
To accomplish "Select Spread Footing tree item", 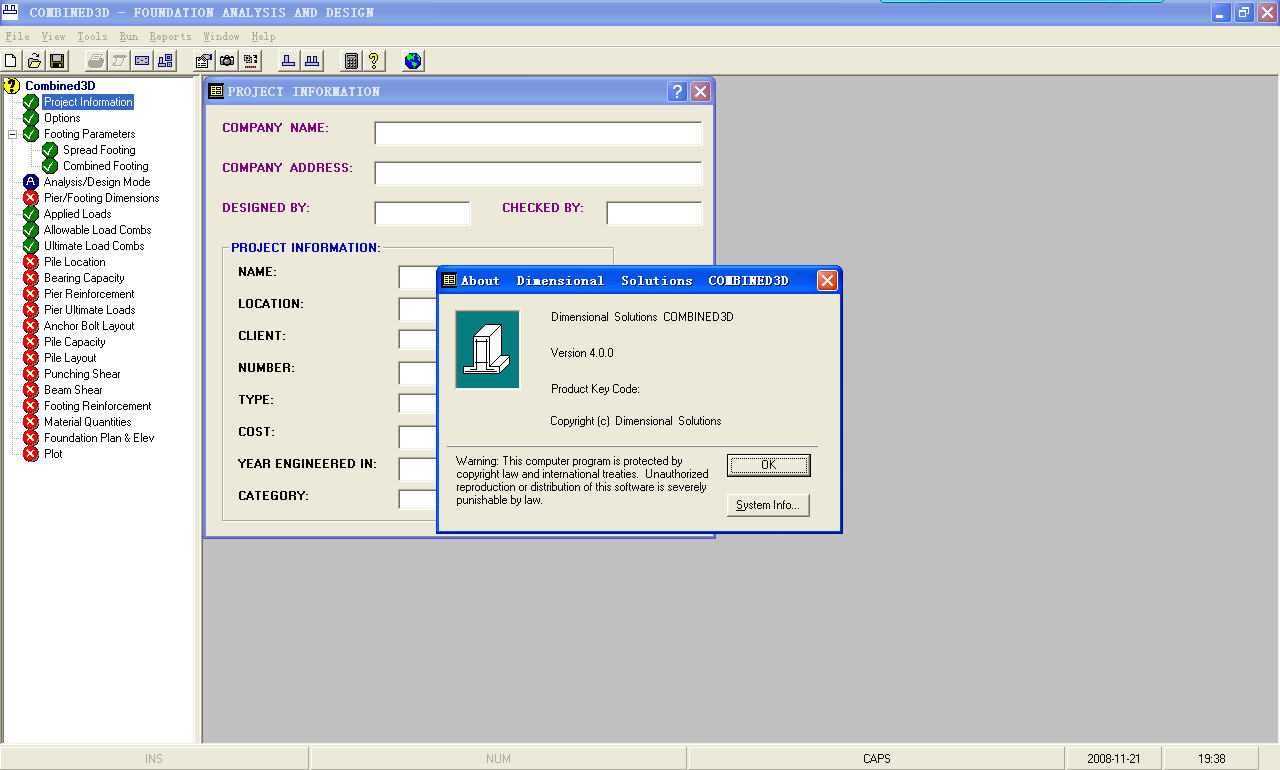I will pyautogui.click(x=99, y=150).
